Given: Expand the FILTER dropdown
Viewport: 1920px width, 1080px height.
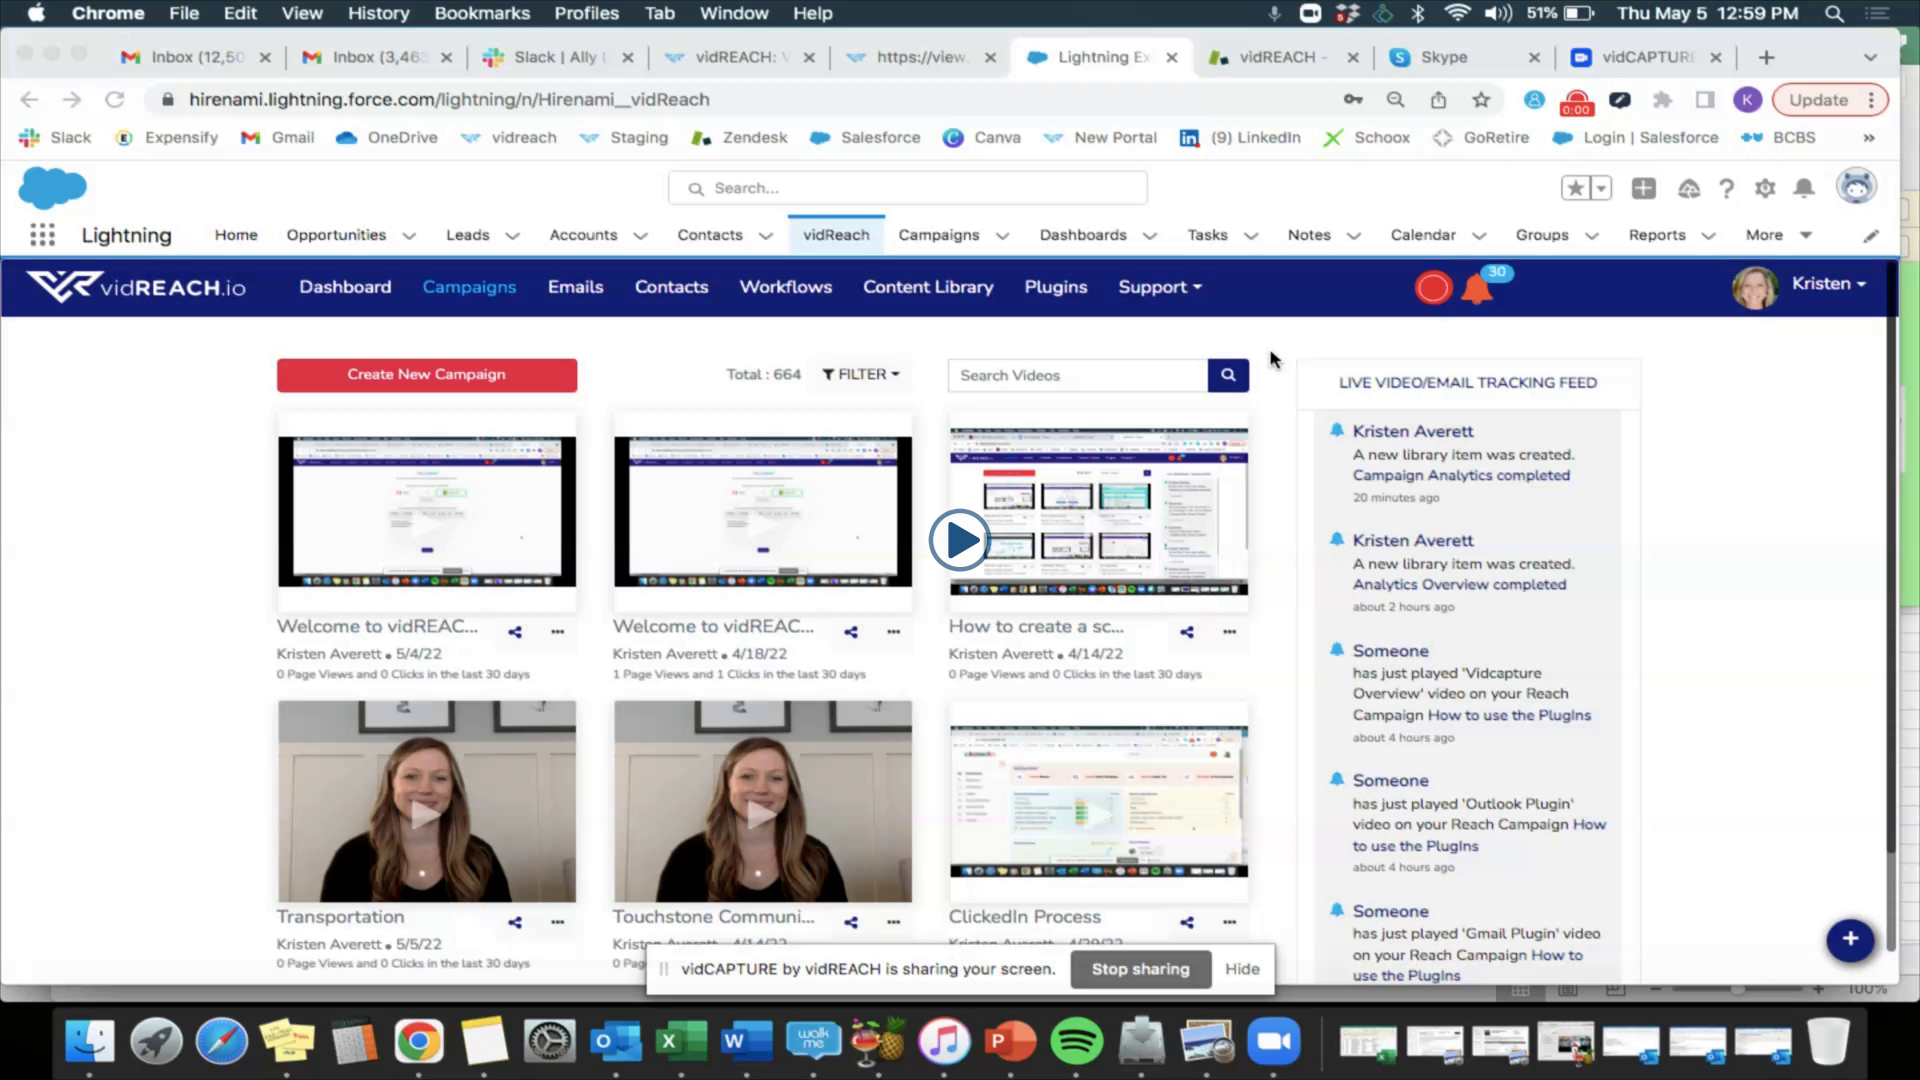Looking at the screenshot, I should pyautogui.click(x=860, y=374).
